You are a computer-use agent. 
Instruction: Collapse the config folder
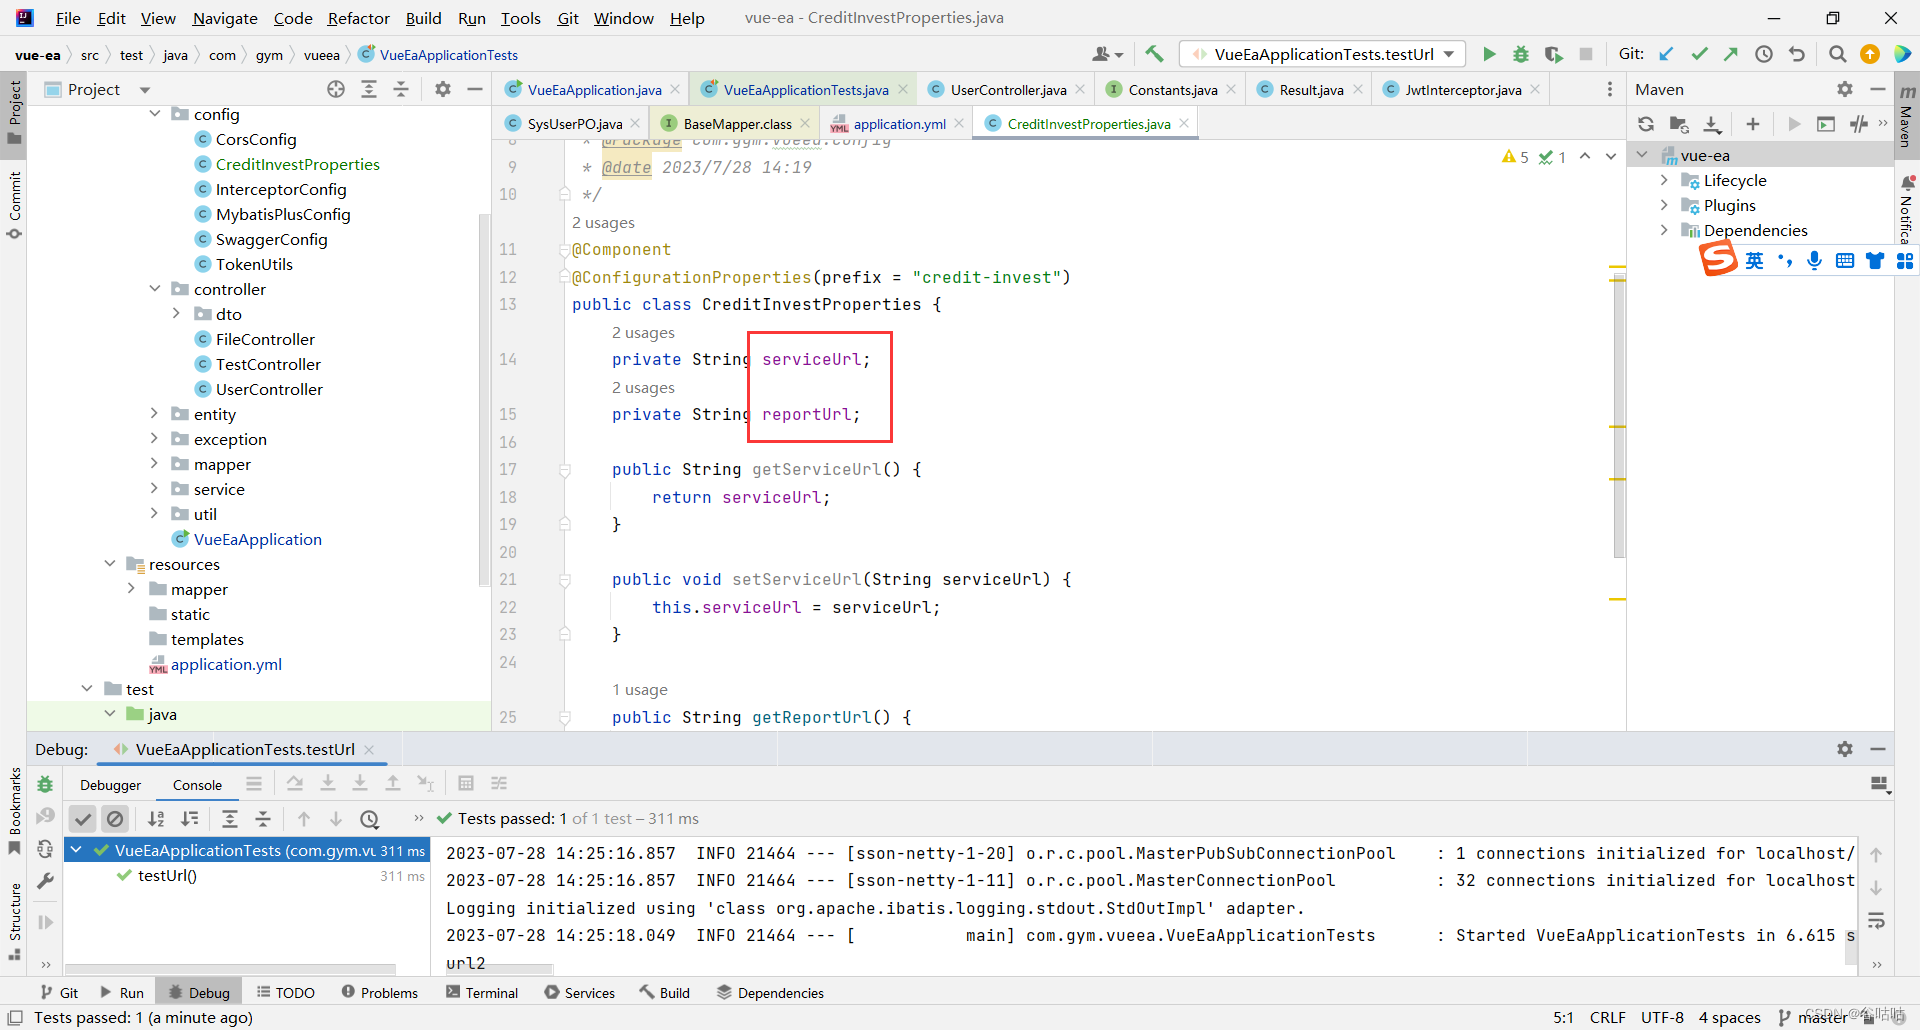[x=155, y=114]
